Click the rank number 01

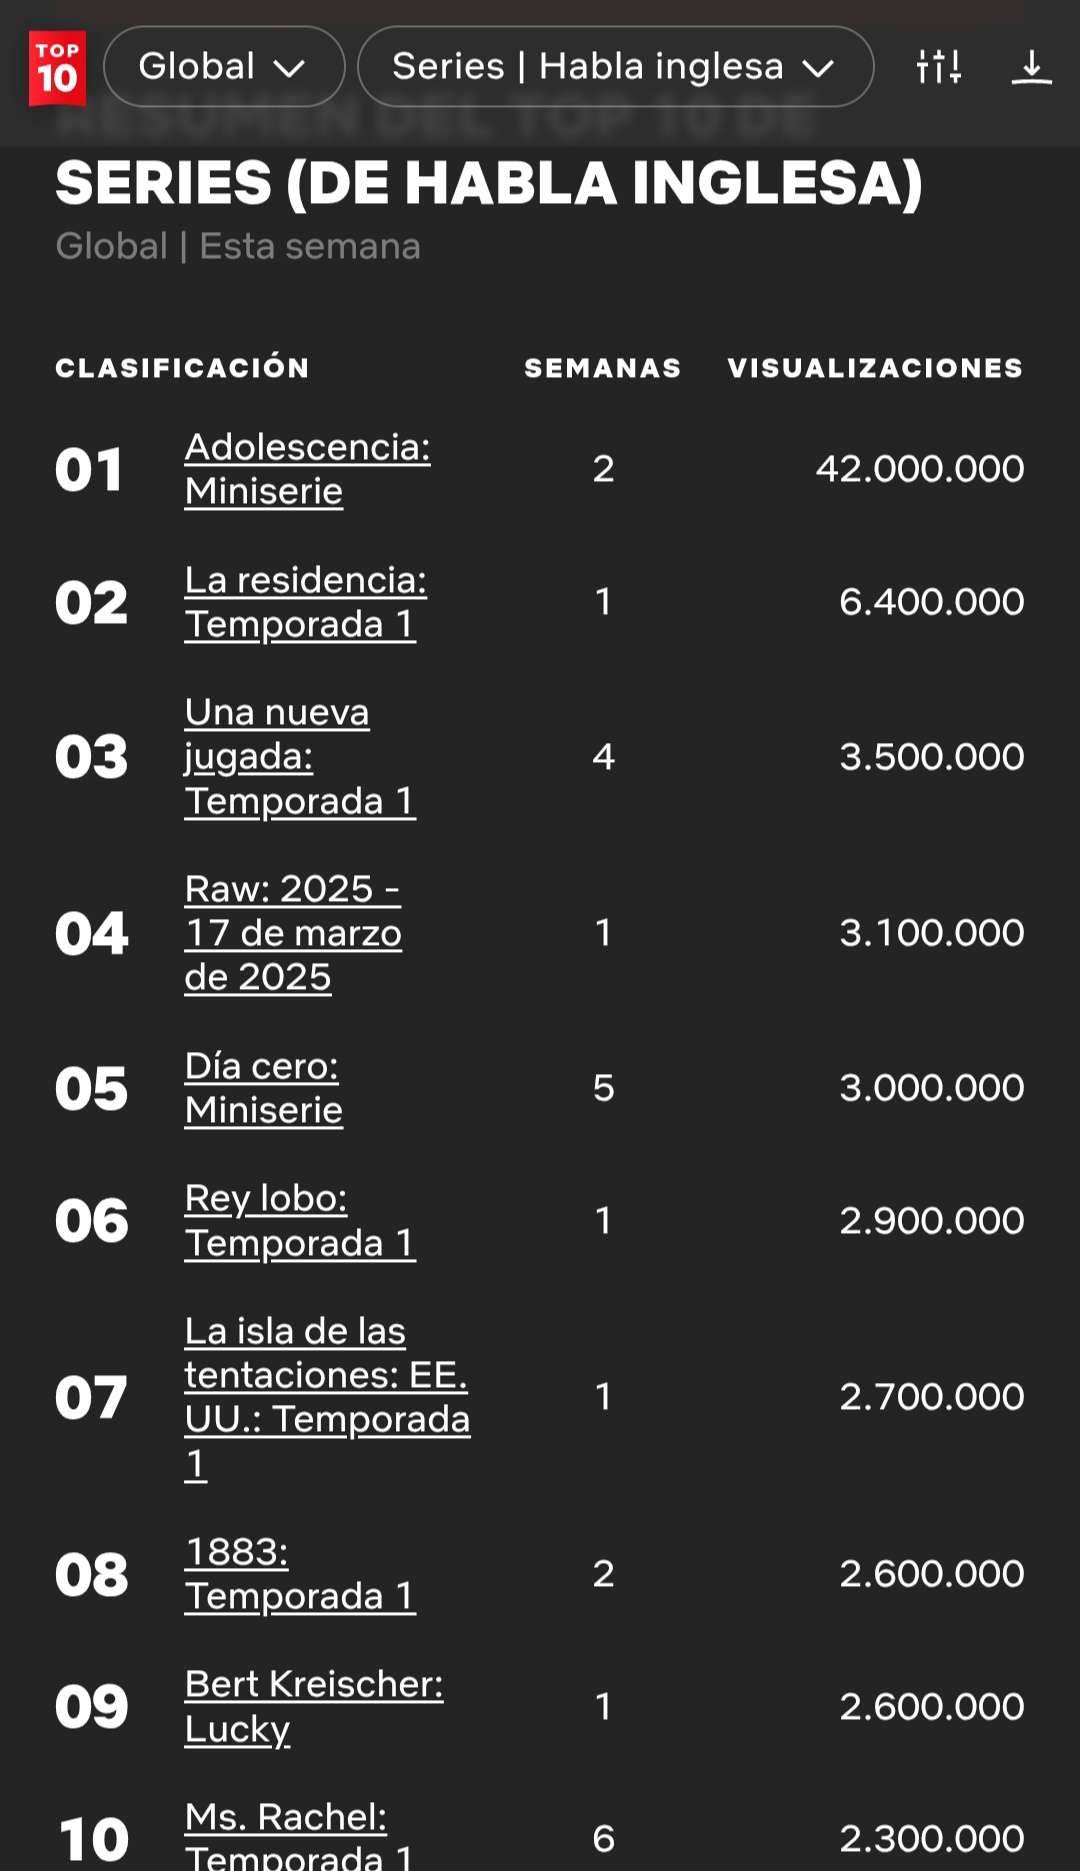tap(90, 470)
